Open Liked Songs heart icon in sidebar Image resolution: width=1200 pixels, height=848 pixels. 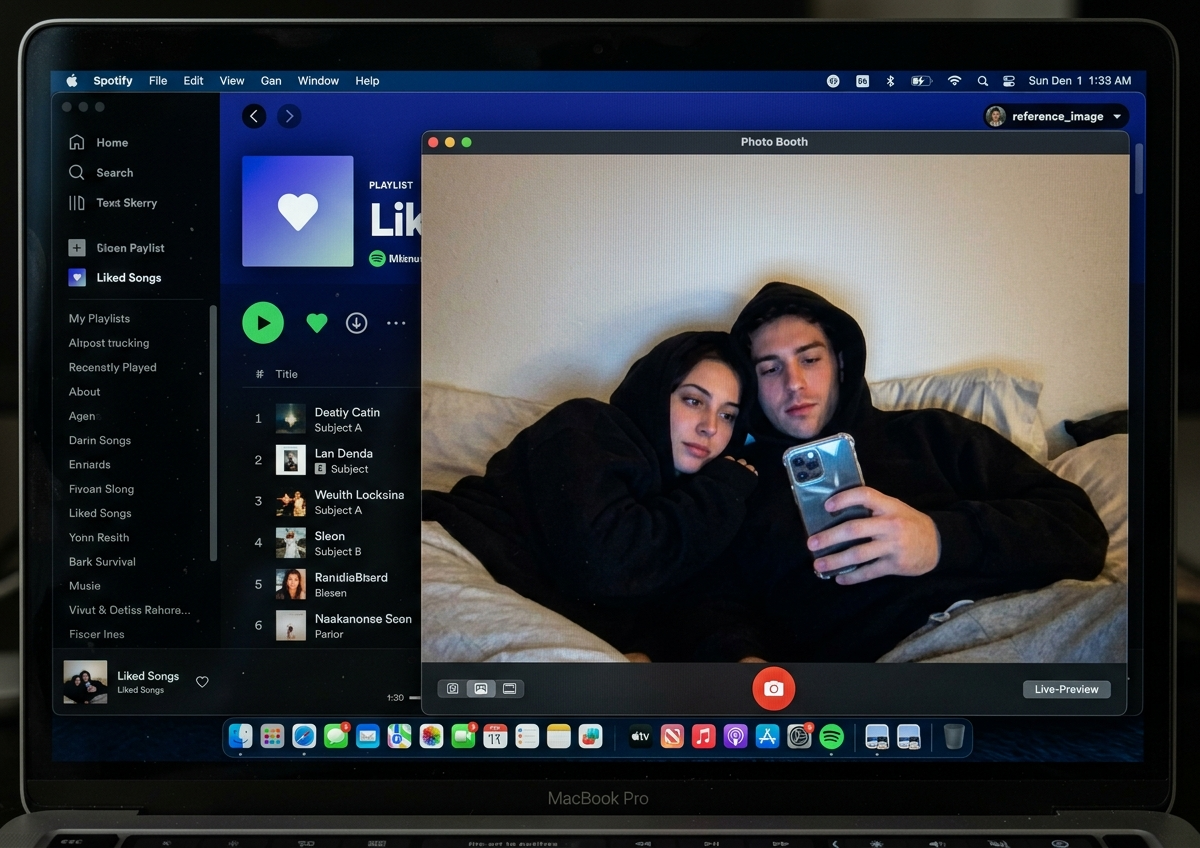coord(77,278)
